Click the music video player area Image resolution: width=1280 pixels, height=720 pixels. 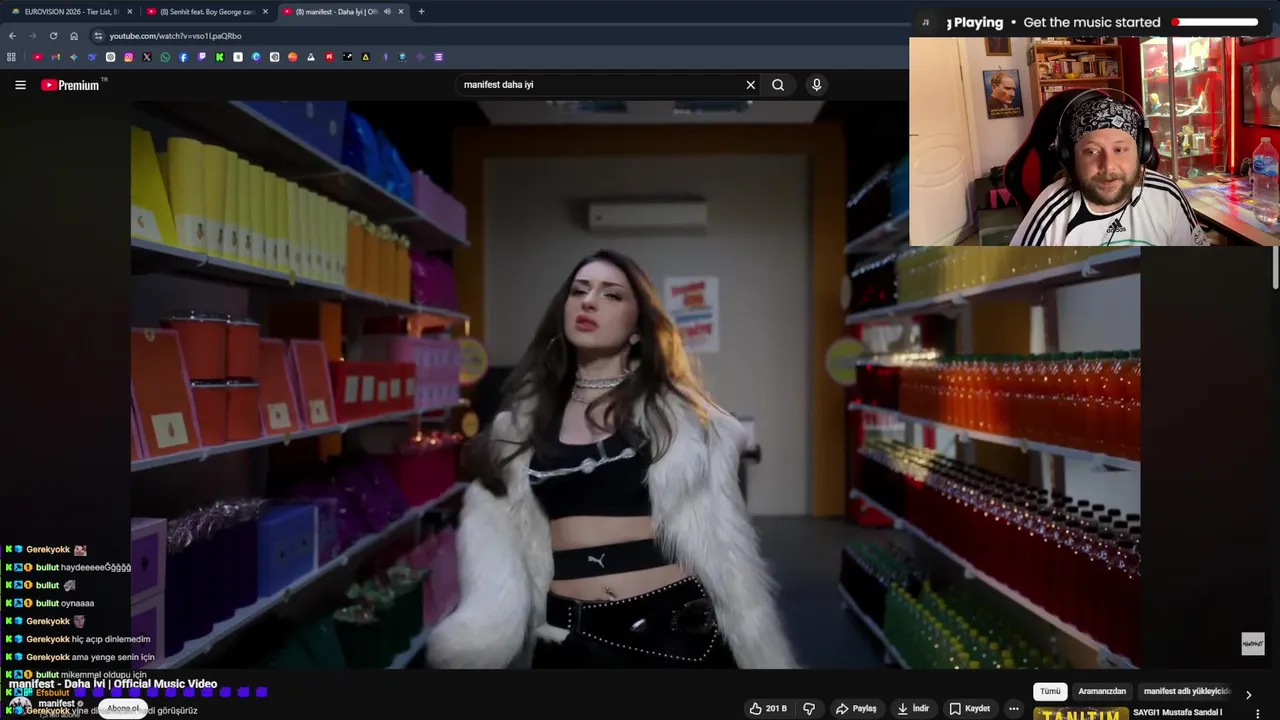point(635,385)
